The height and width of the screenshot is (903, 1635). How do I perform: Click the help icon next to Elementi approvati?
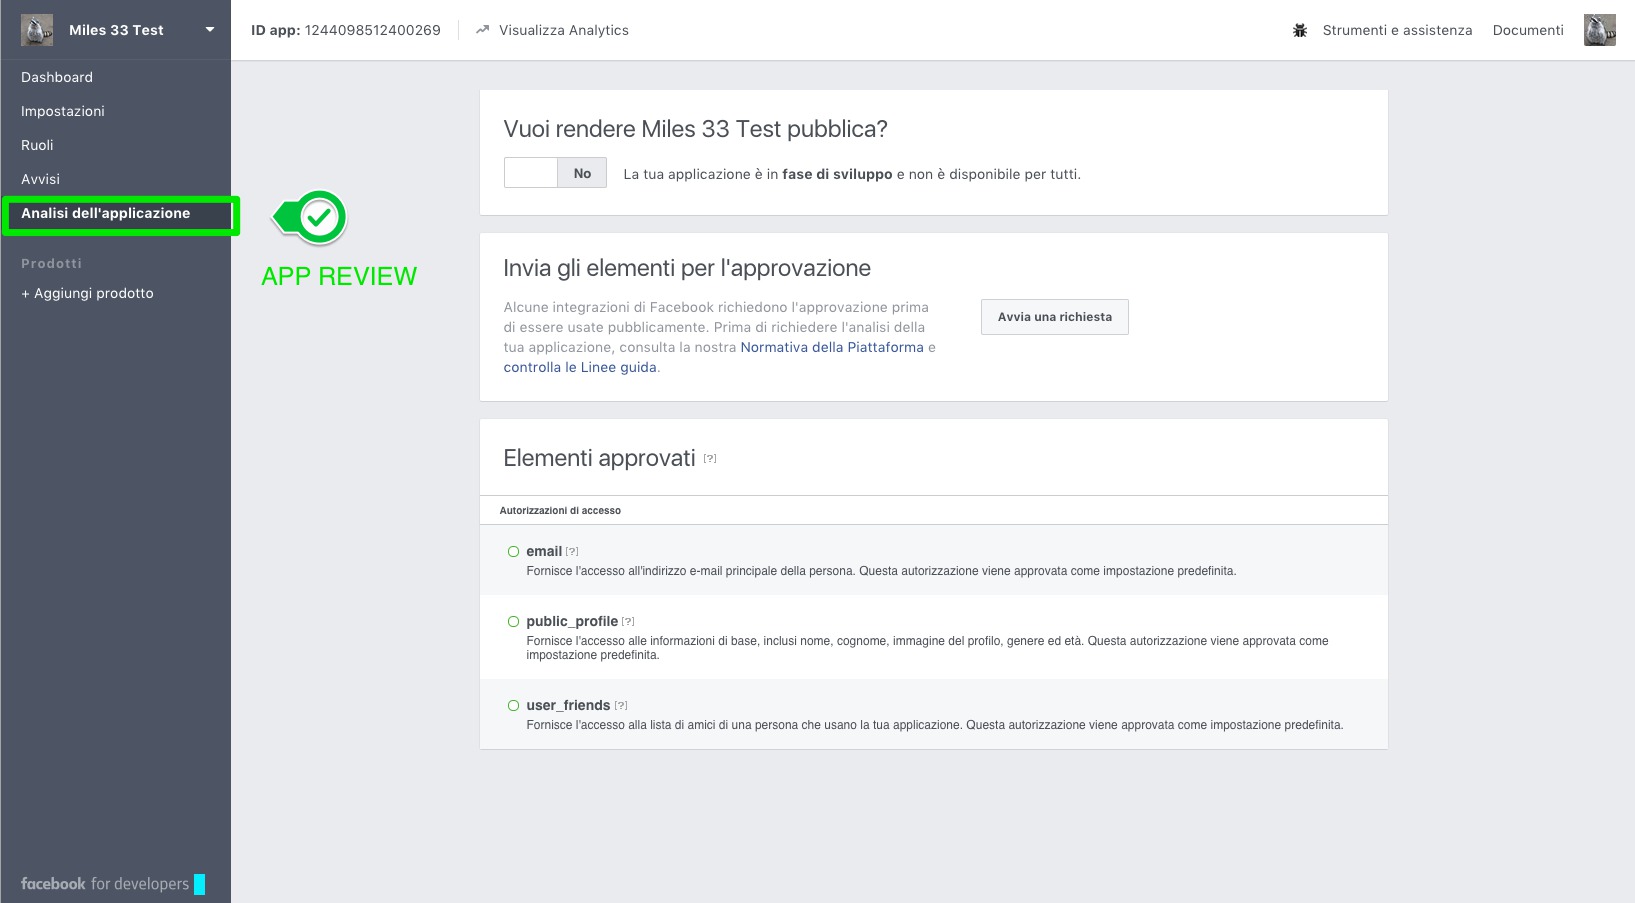pos(710,459)
